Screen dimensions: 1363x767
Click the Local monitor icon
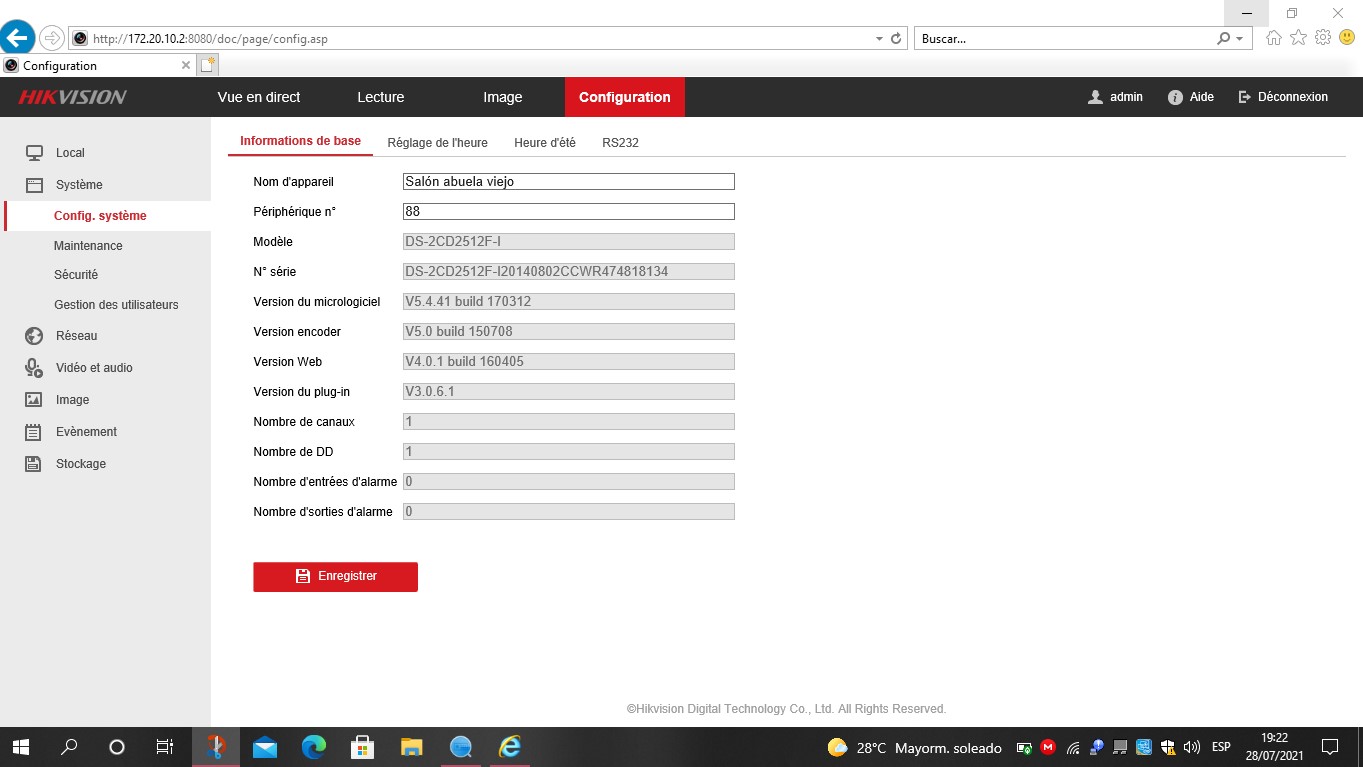pos(33,152)
